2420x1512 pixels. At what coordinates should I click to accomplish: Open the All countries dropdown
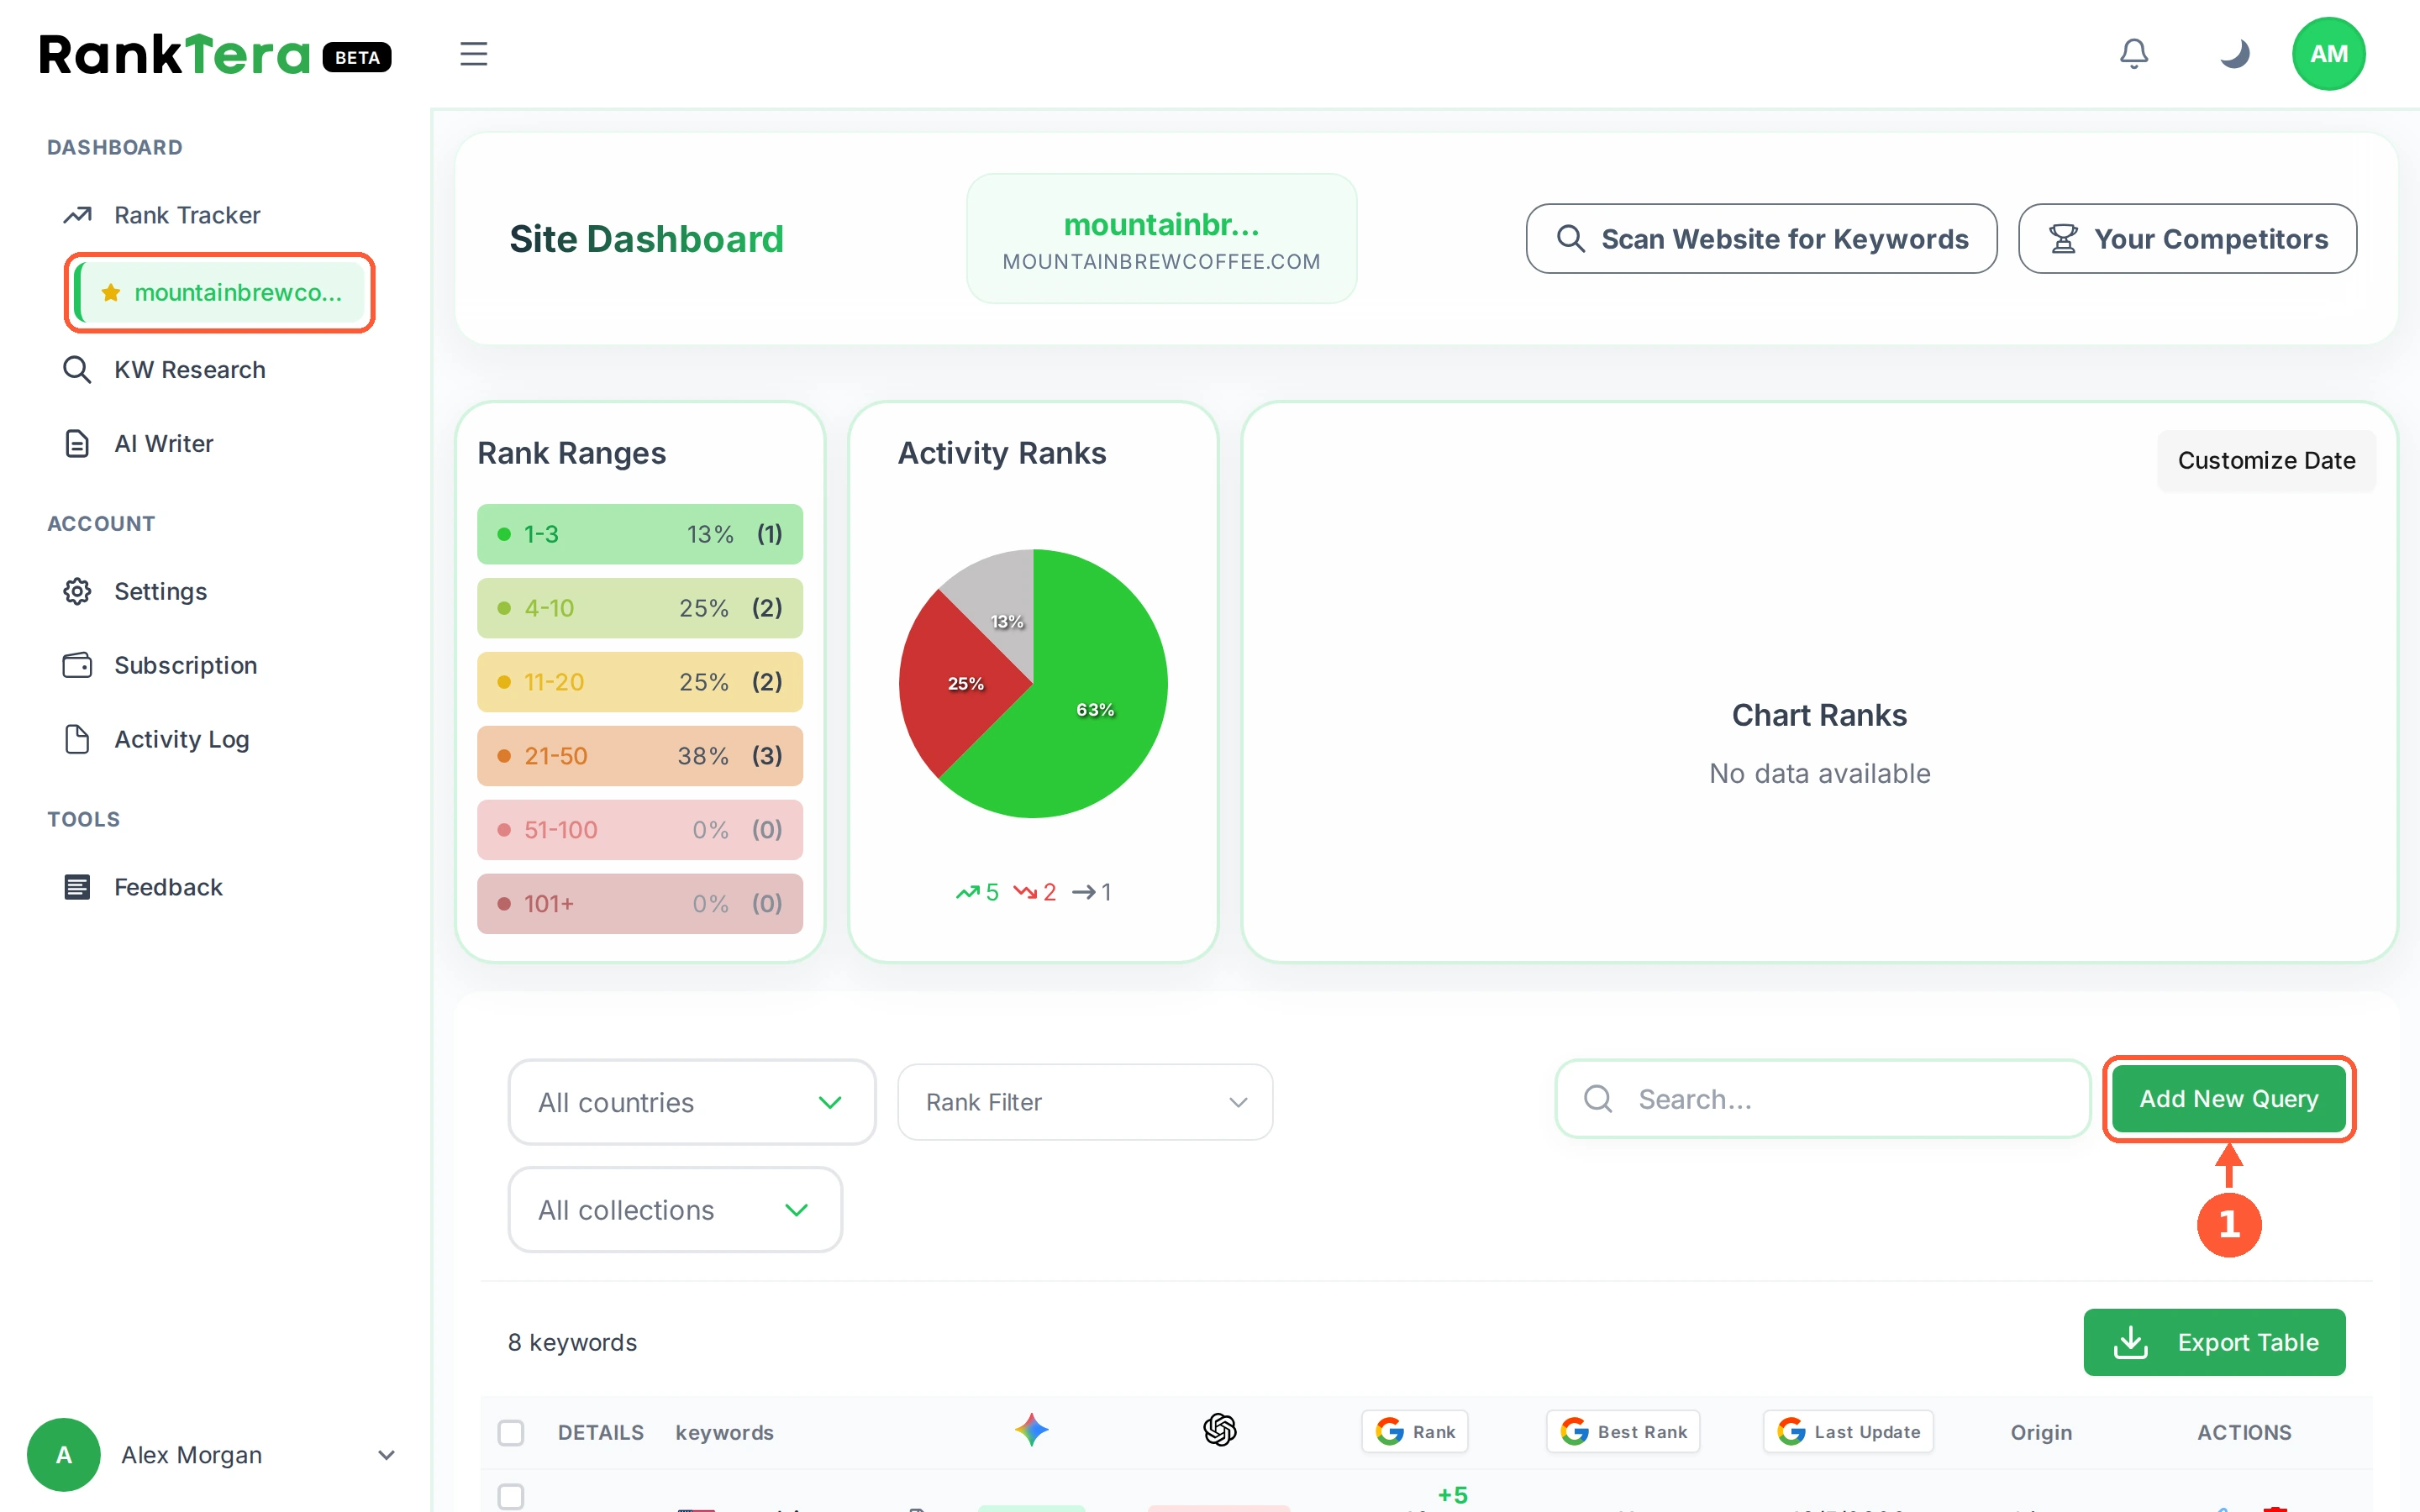[x=692, y=1102]
